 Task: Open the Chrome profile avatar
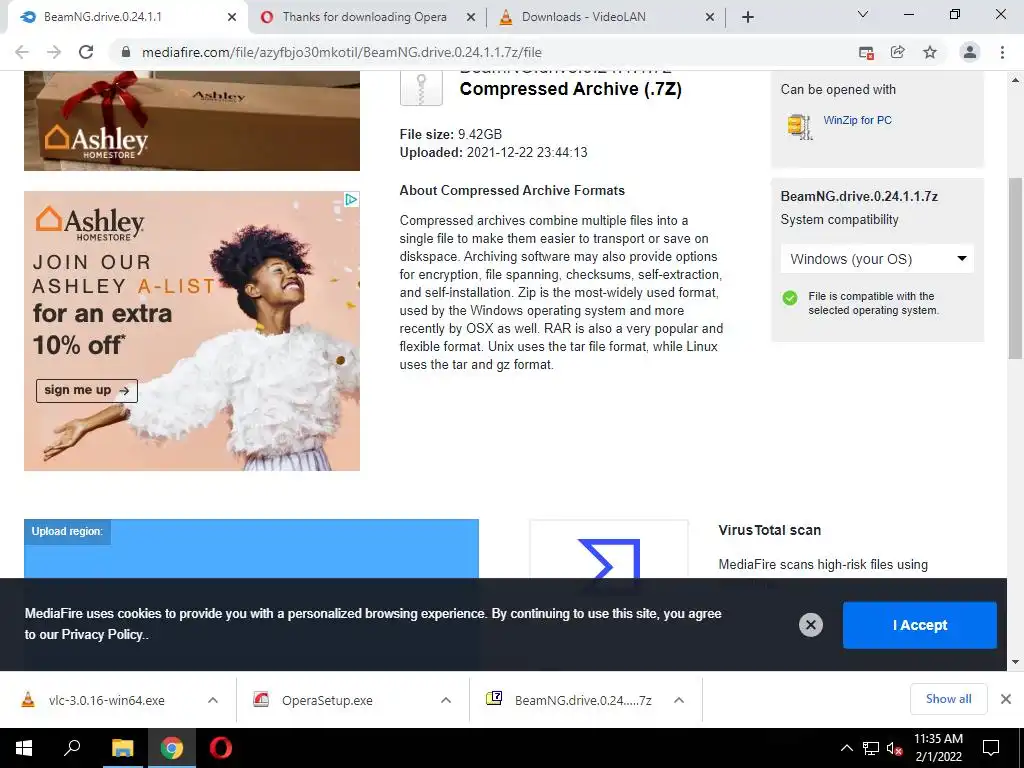(970, 52)
